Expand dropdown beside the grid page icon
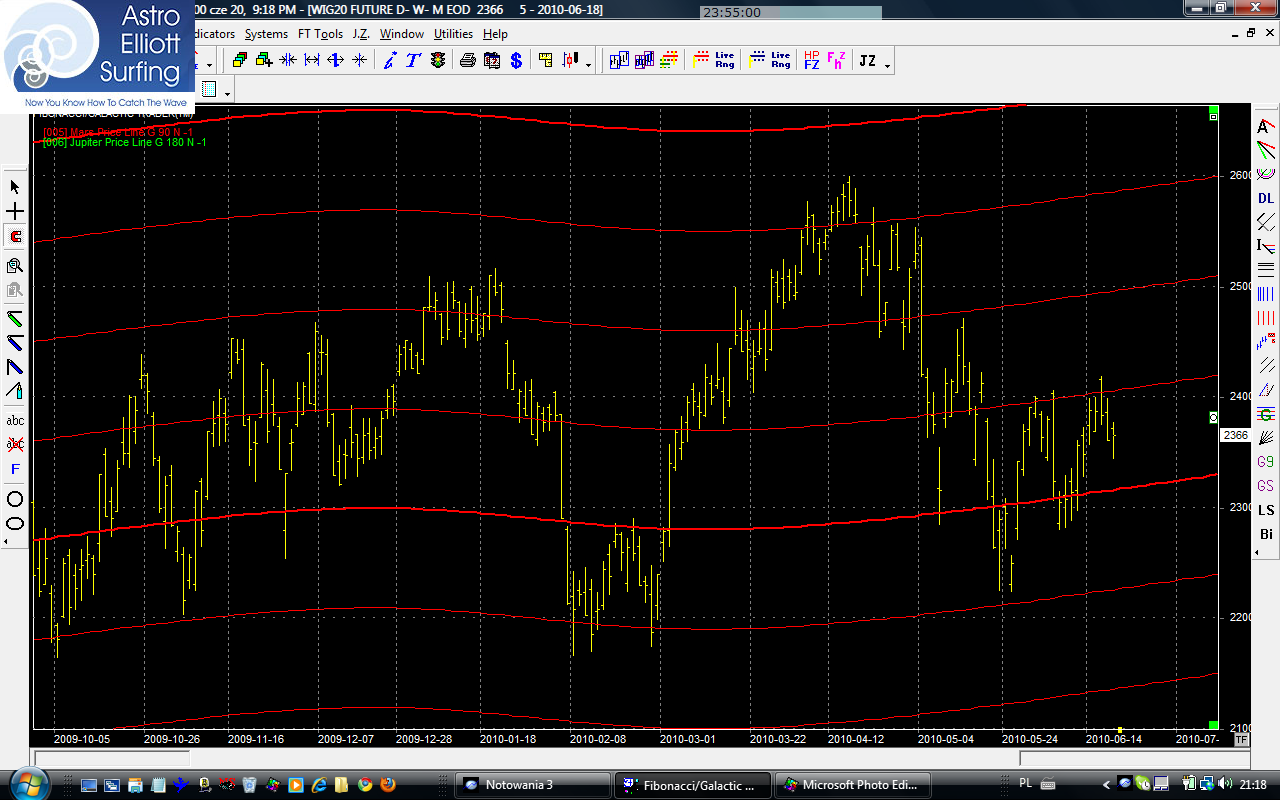This screenshot has width=1280, height=800. pyautogui.click(x=228, y=93)
